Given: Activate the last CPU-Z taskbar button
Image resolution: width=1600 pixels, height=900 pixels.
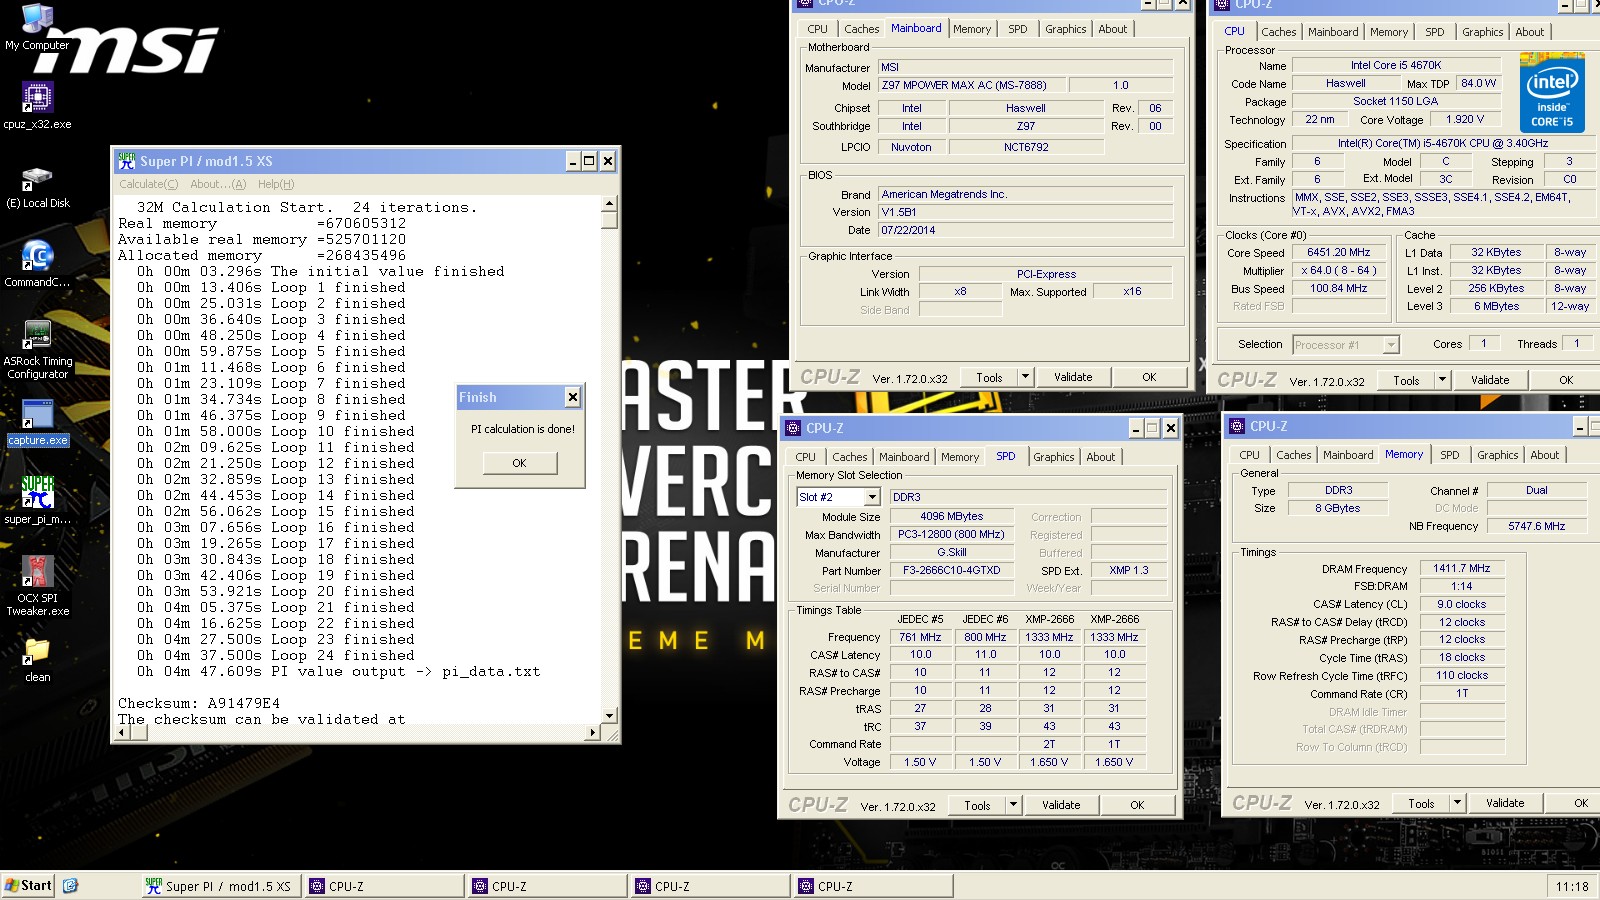Looking at the screenshot, I should (874, 886).
